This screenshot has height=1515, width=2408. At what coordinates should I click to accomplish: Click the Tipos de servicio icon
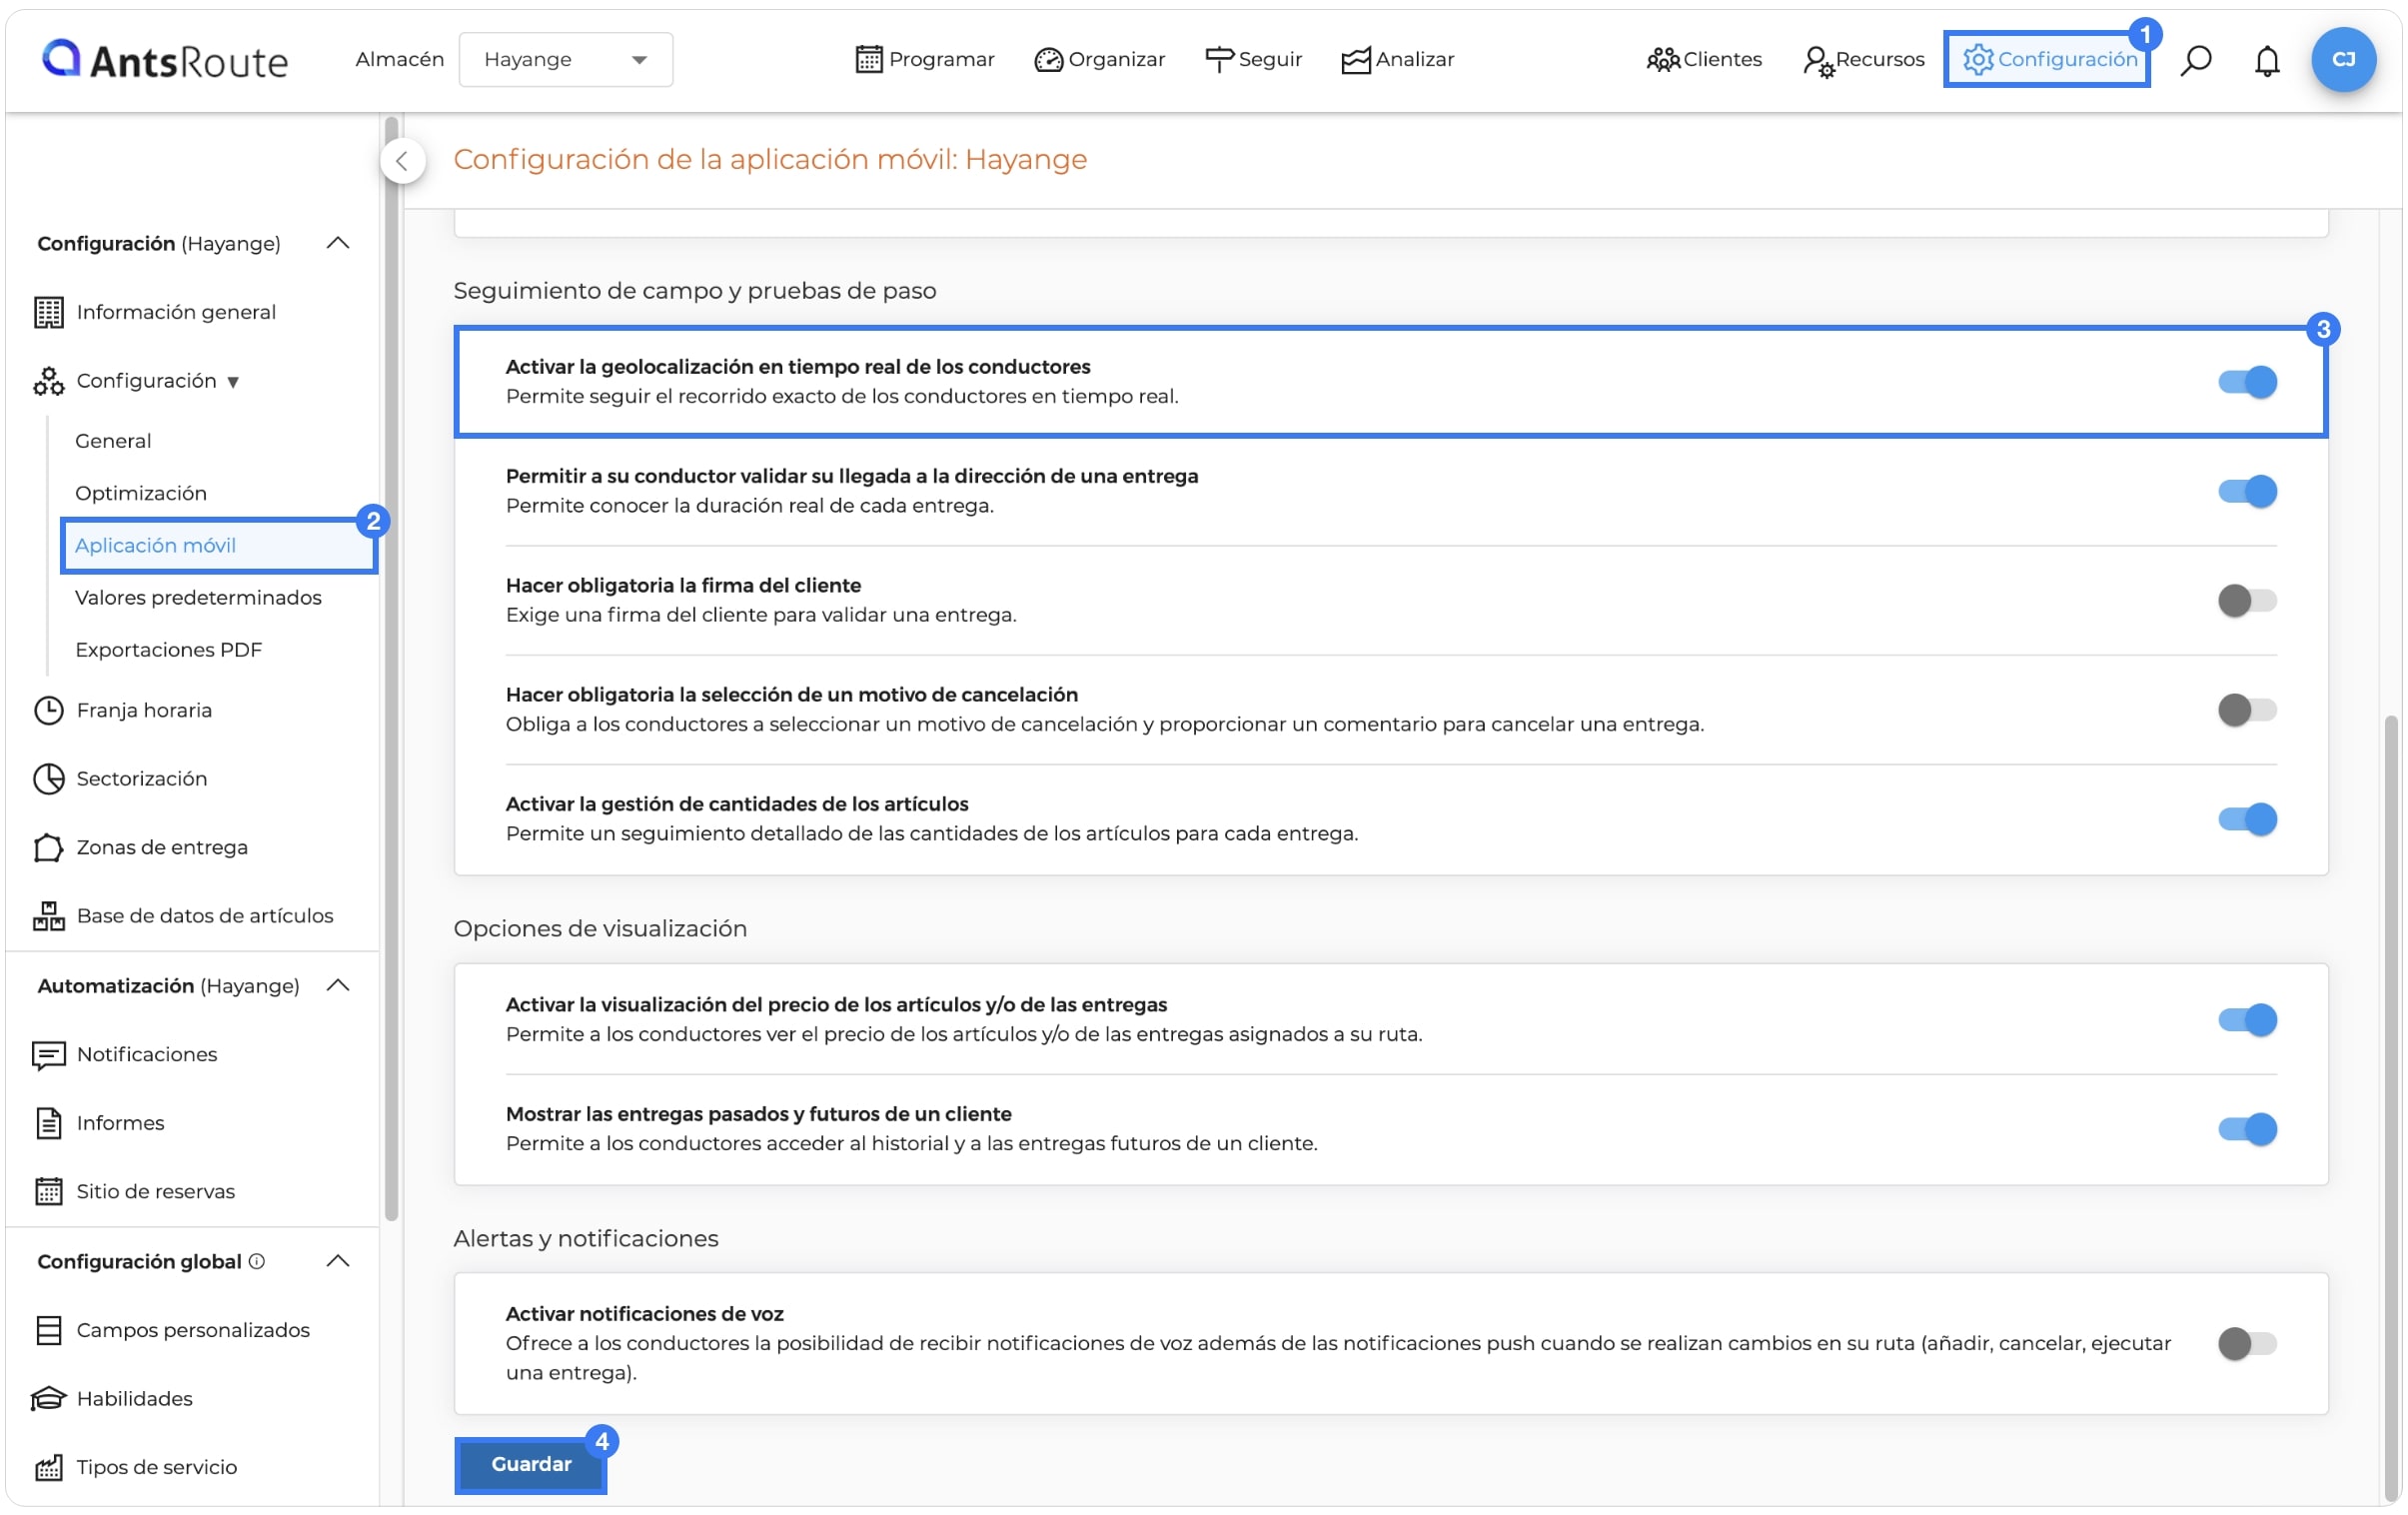coord(48,1467)
